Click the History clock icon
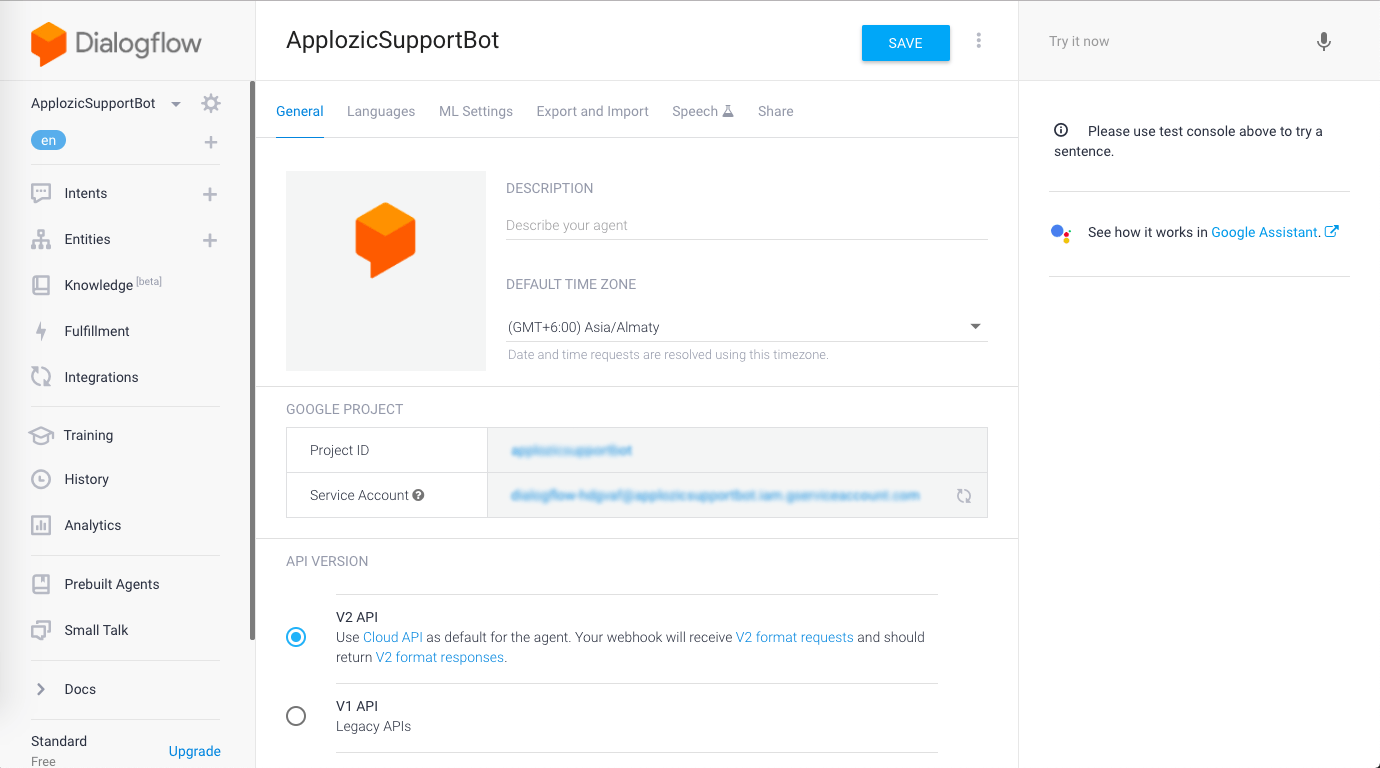Screen dimensions: 1380x768 pos(41,479)
